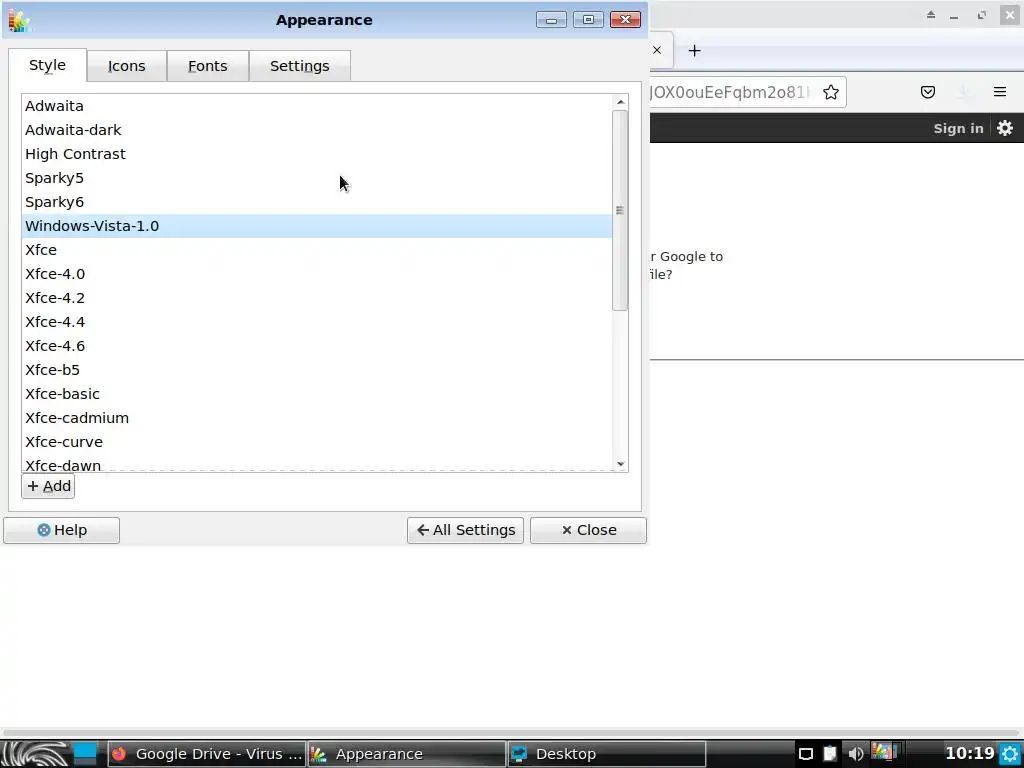Choose the Xfce-basic style
The width and height of the screenshot is (1024, 768).
click(317, 394)
